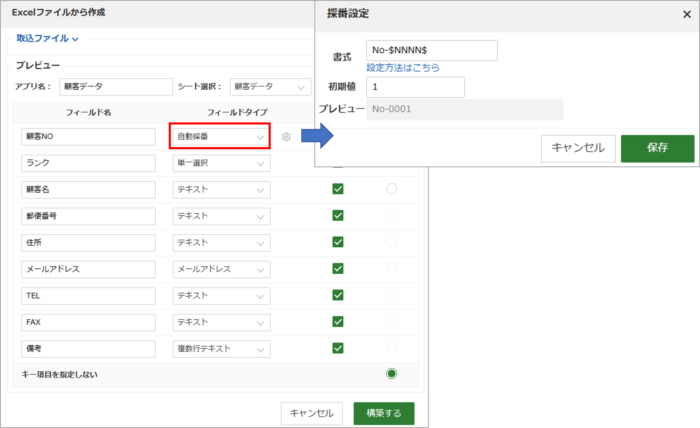Uncheck the 備考 import checkbox
Viewport: 700px width, 428px height.
click(338, 348)
